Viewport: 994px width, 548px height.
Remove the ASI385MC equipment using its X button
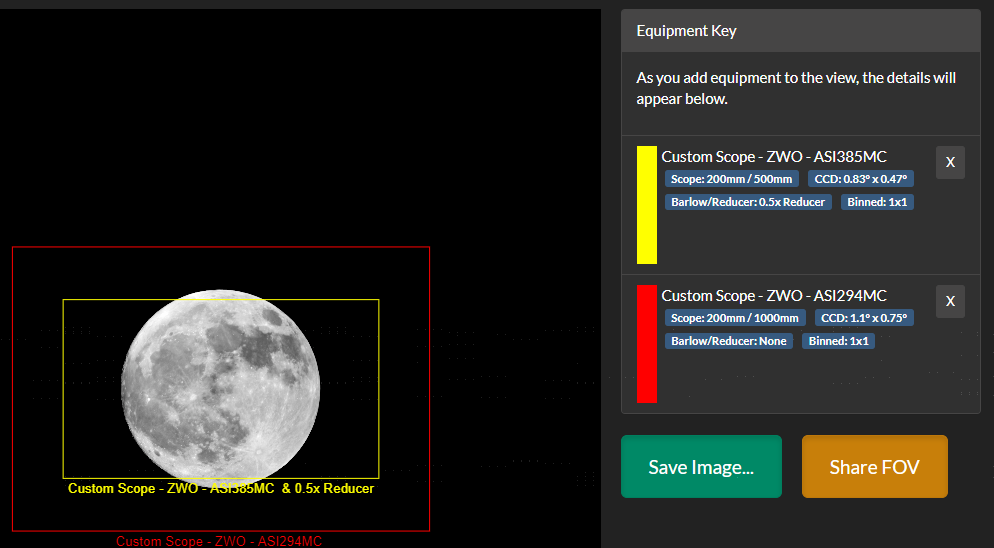click(x=950, y=162)
